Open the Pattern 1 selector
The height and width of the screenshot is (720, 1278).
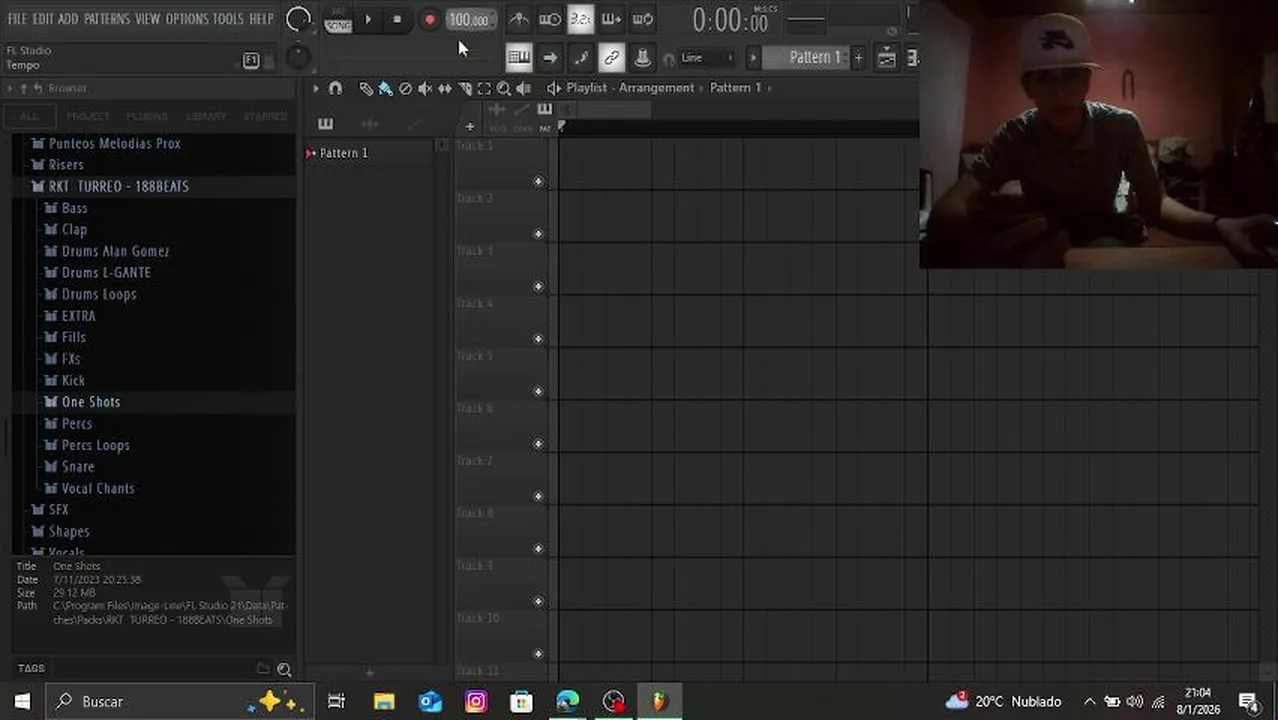pyautogui.click(x=813, y=57)
